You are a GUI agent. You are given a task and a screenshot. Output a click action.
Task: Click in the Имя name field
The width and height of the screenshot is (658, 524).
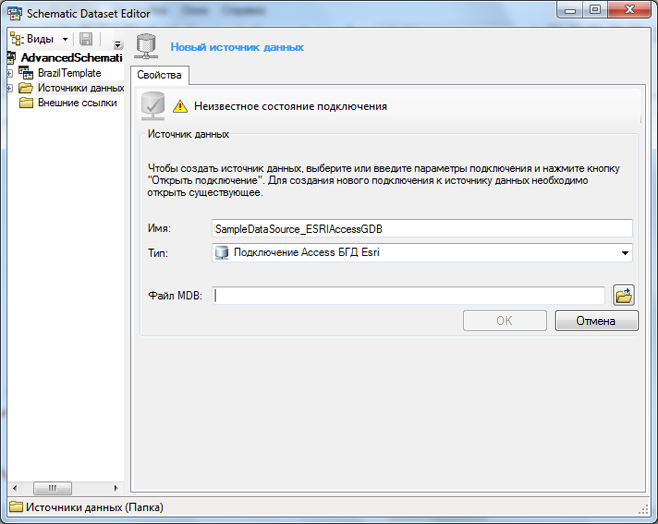click(422, 229)
